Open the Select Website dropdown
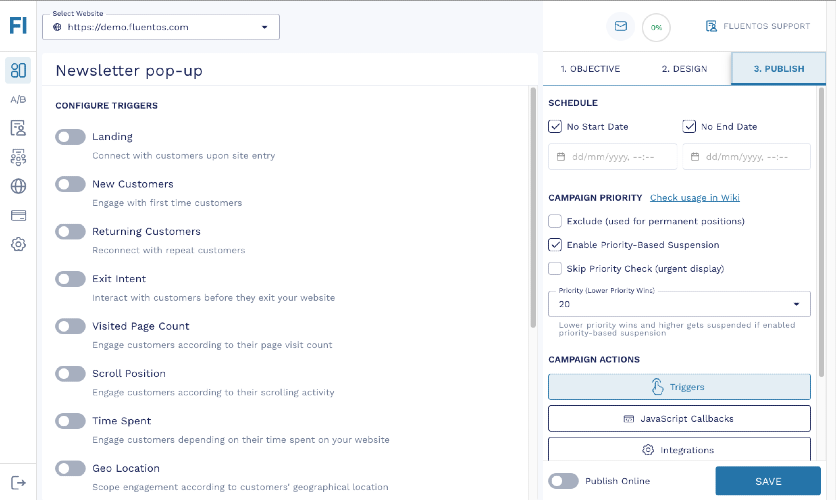Screen dimensions: 836x500 [x=160, y=27]
